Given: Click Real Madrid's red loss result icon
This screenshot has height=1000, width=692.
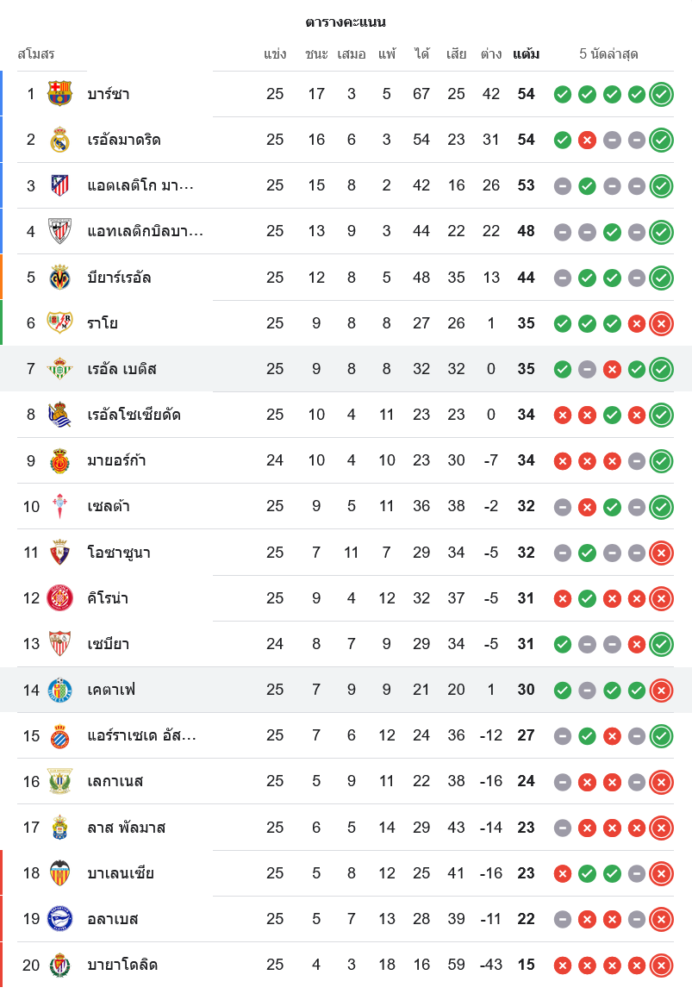Looking at the screenshot, I should (587, 140).
